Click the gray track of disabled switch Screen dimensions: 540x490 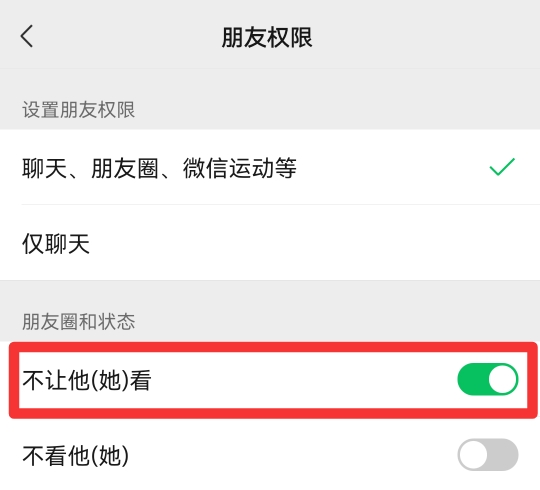pyautogui.click(x=503, y=455)
